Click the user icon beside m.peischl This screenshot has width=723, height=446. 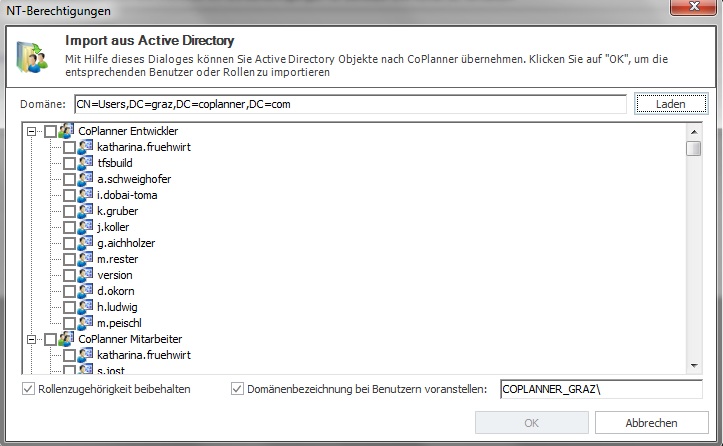pos(85,323)
